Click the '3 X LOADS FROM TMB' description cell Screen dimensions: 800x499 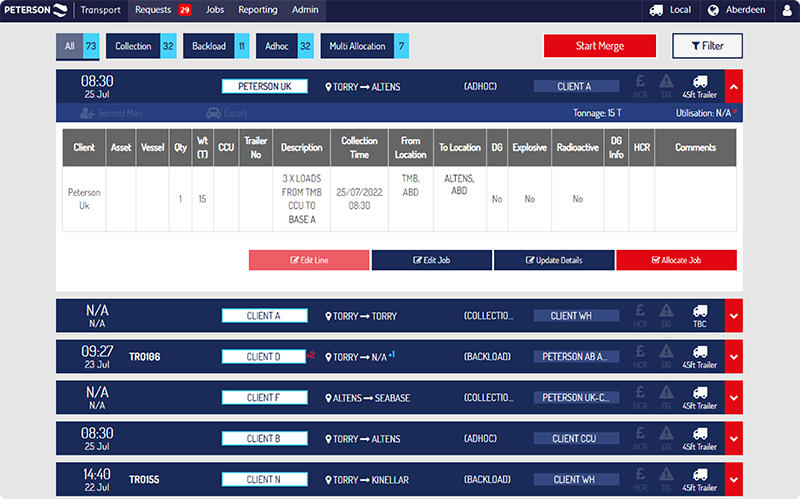click(x=302, y=198)
